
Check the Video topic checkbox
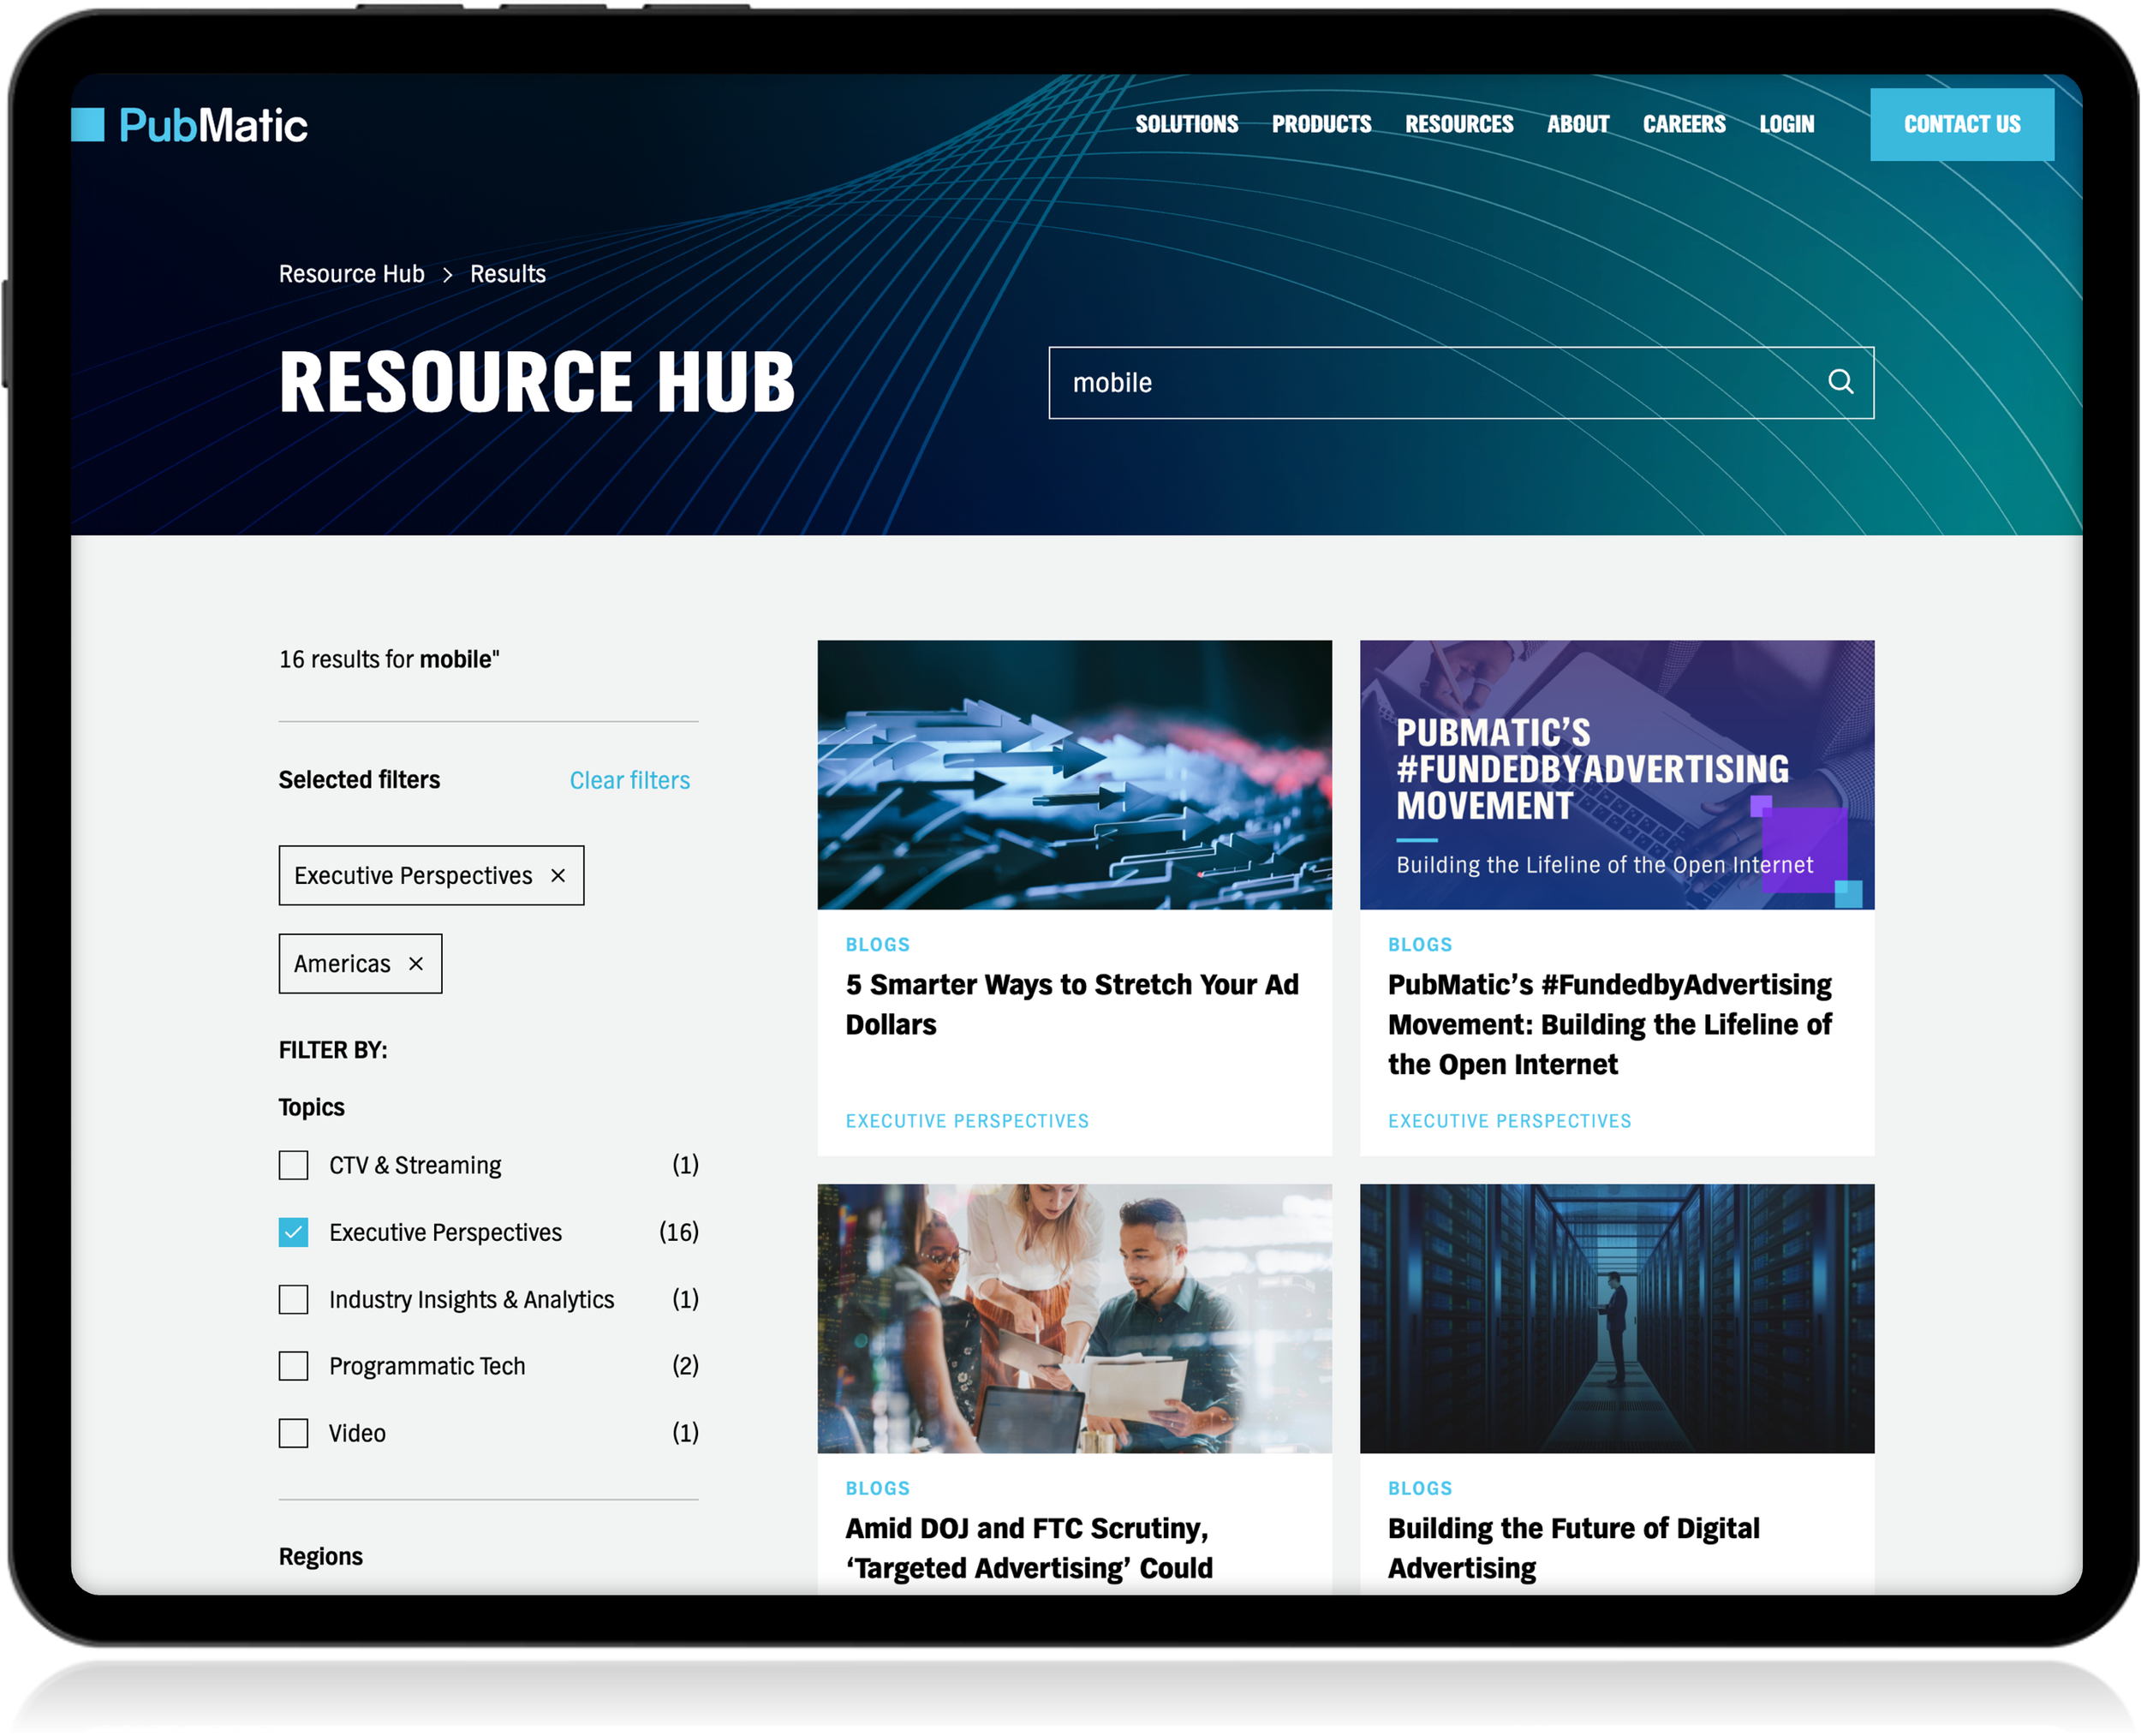point(293,1433)
